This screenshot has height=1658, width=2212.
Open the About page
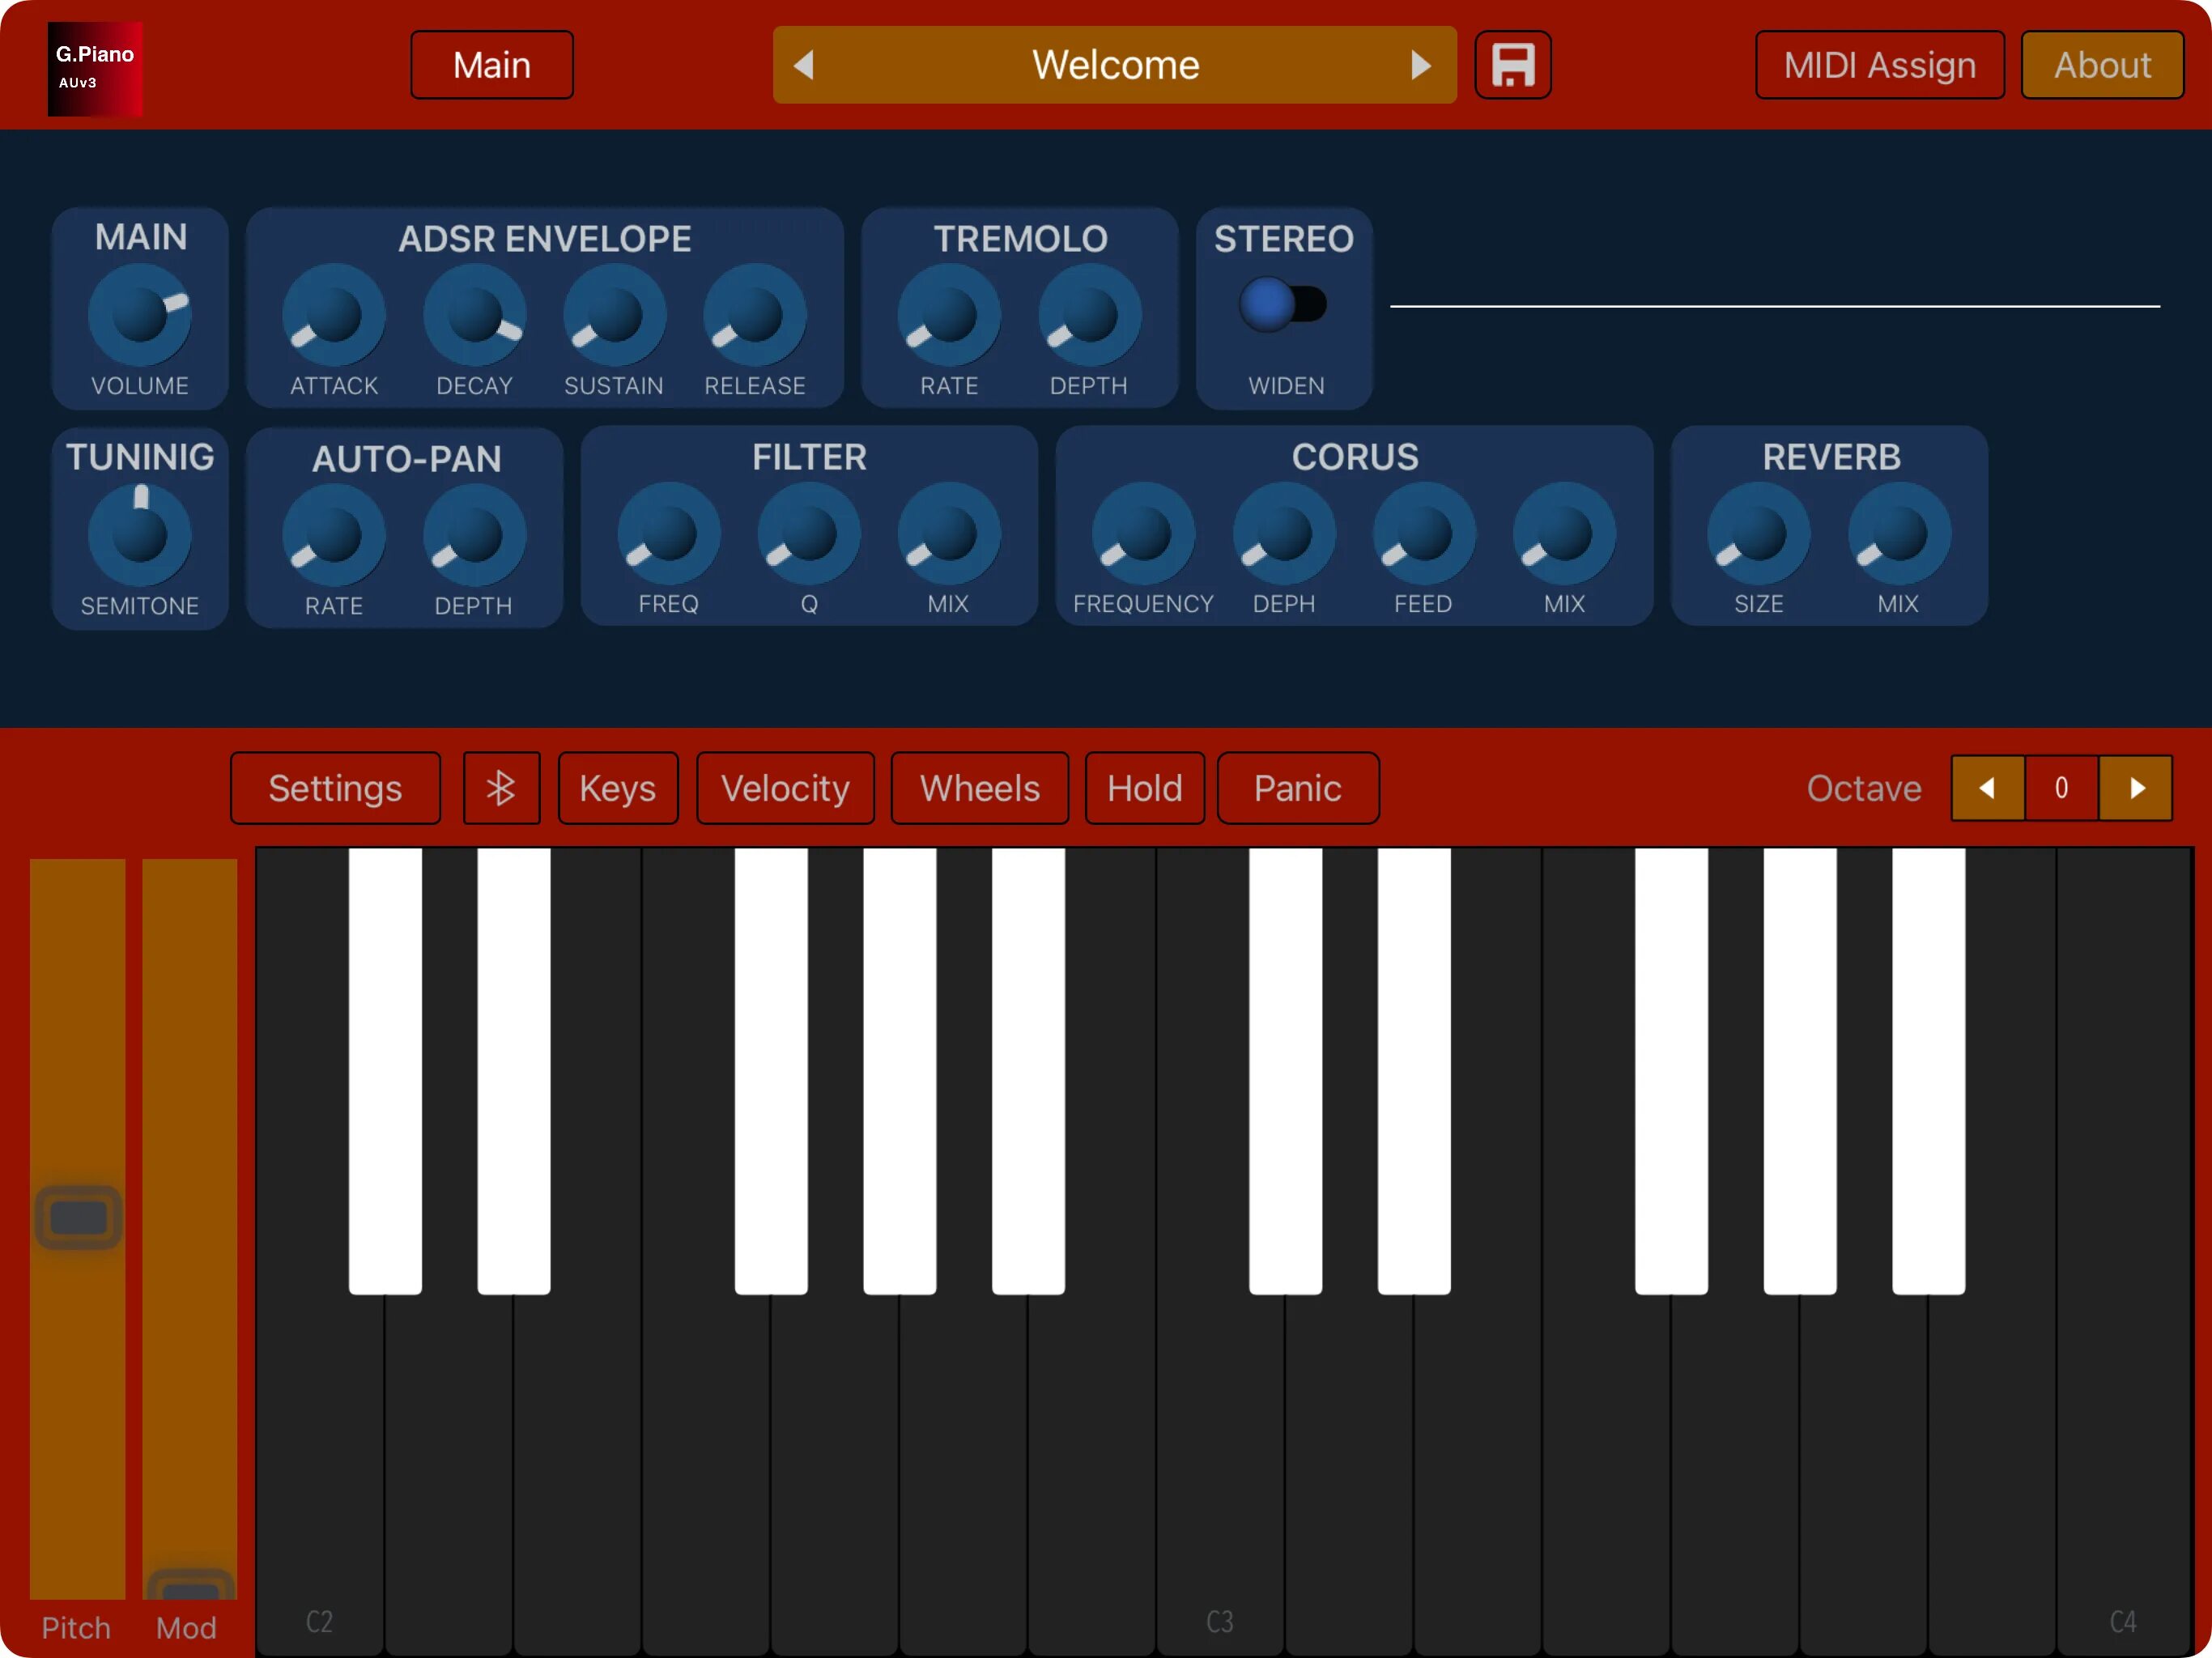(2101, 65)
